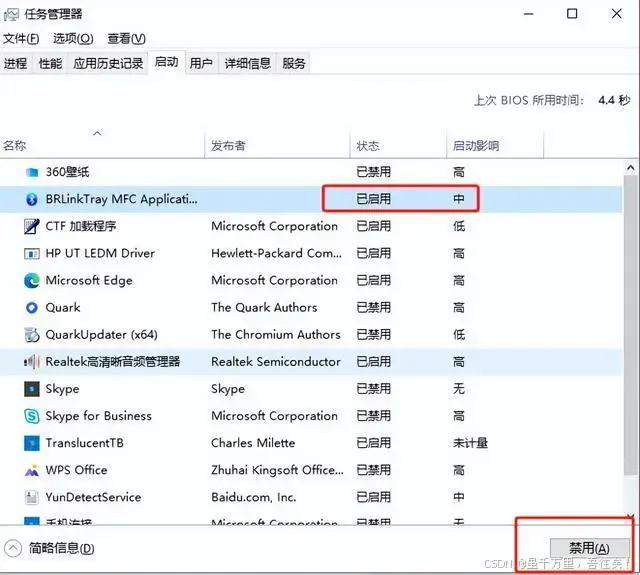
Task: Sort by the 启动影响 column header
Action: point(495,146)
